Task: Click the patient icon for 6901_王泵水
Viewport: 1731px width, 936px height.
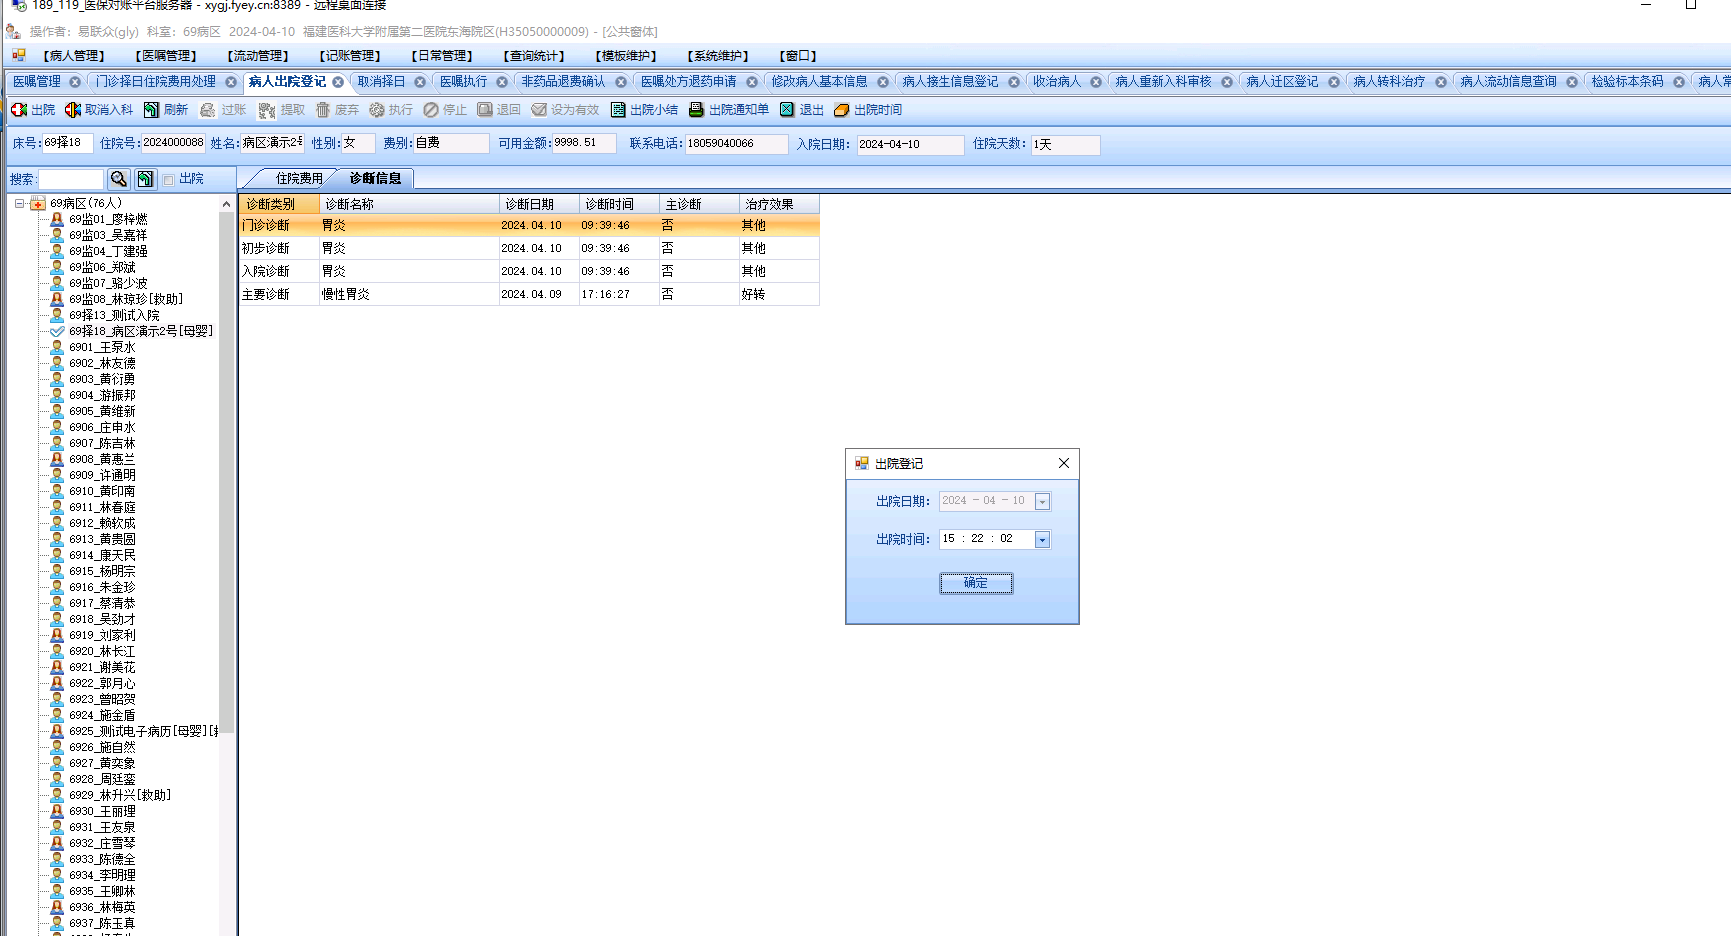Action: tap(57, 347)
